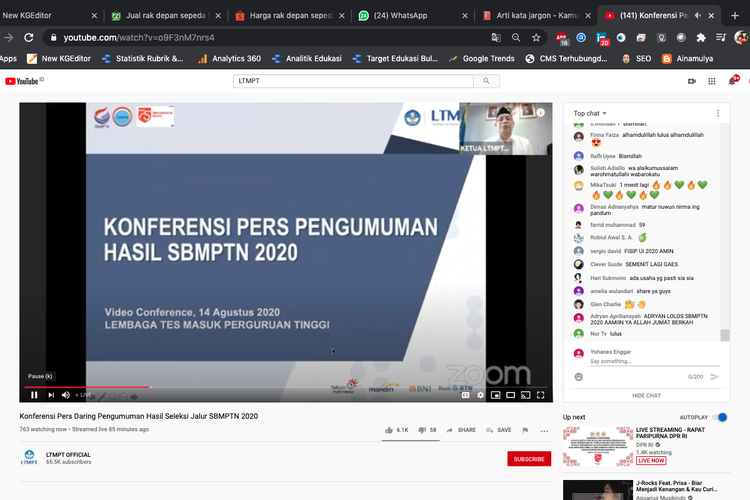Toggle the Autoplay switch
The width and height of the screenshot is (750, 500).
click(720, 417)
